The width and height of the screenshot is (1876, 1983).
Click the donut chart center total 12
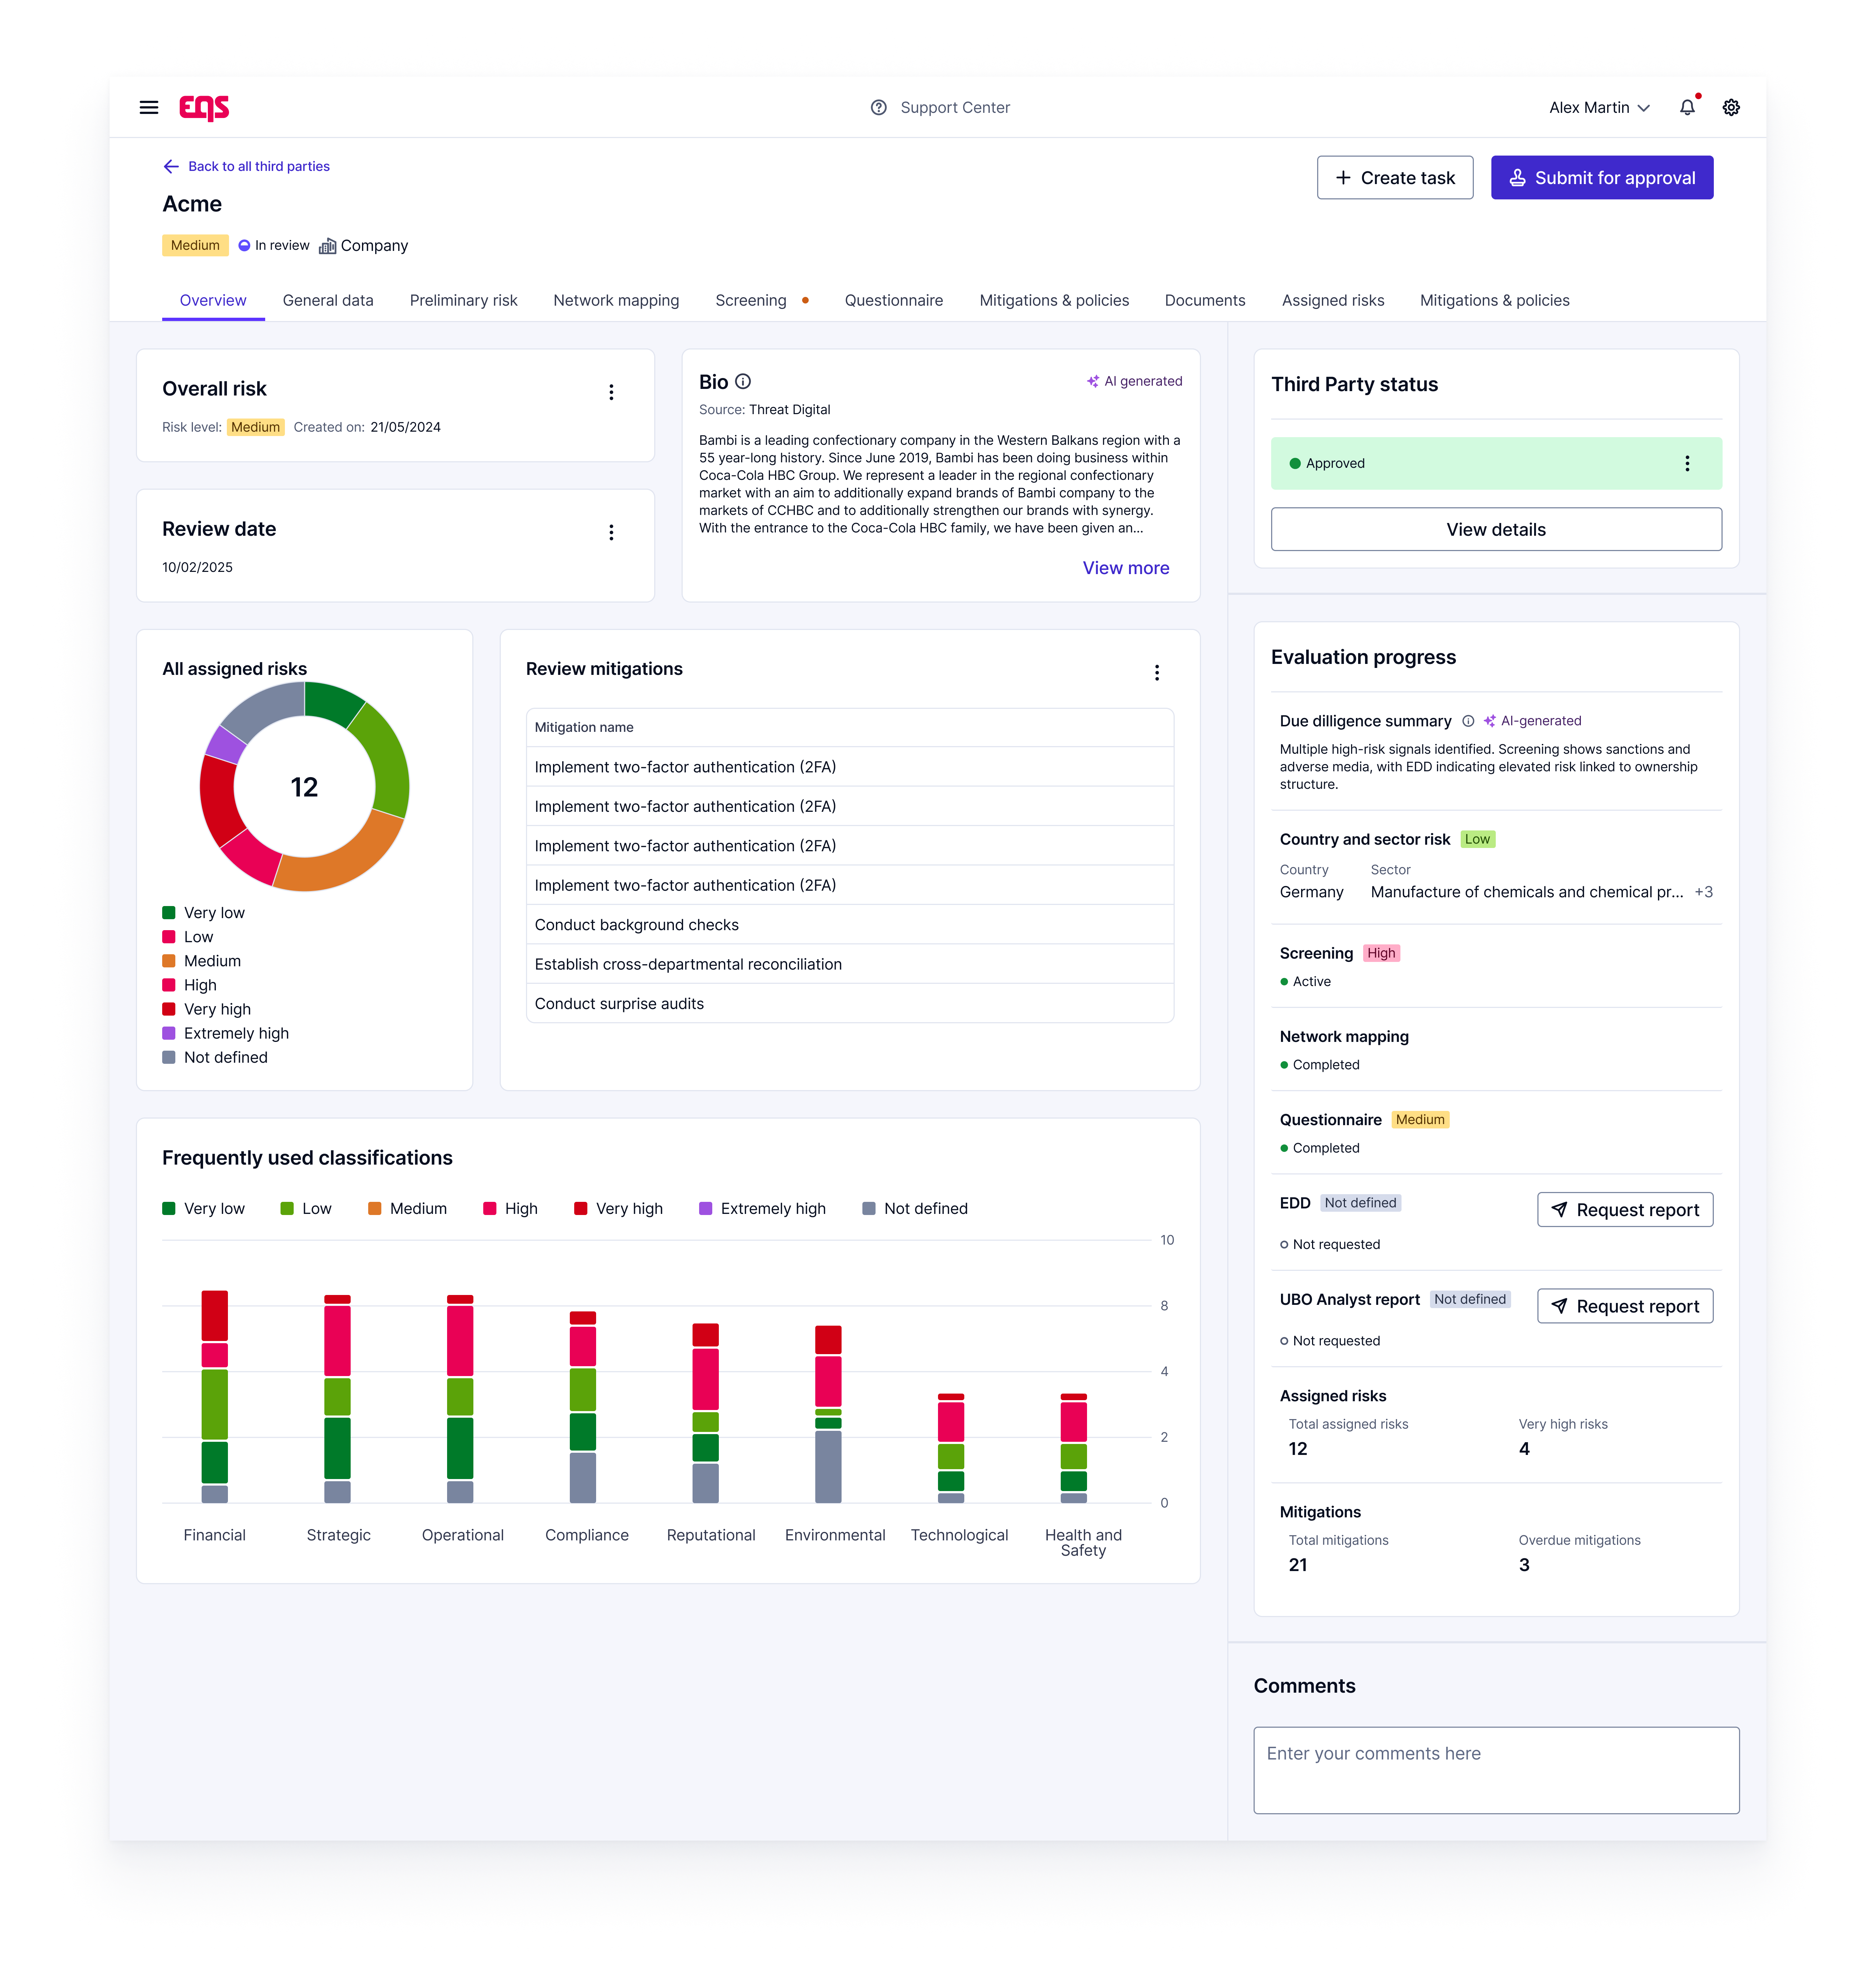click(x=304, y=787)
